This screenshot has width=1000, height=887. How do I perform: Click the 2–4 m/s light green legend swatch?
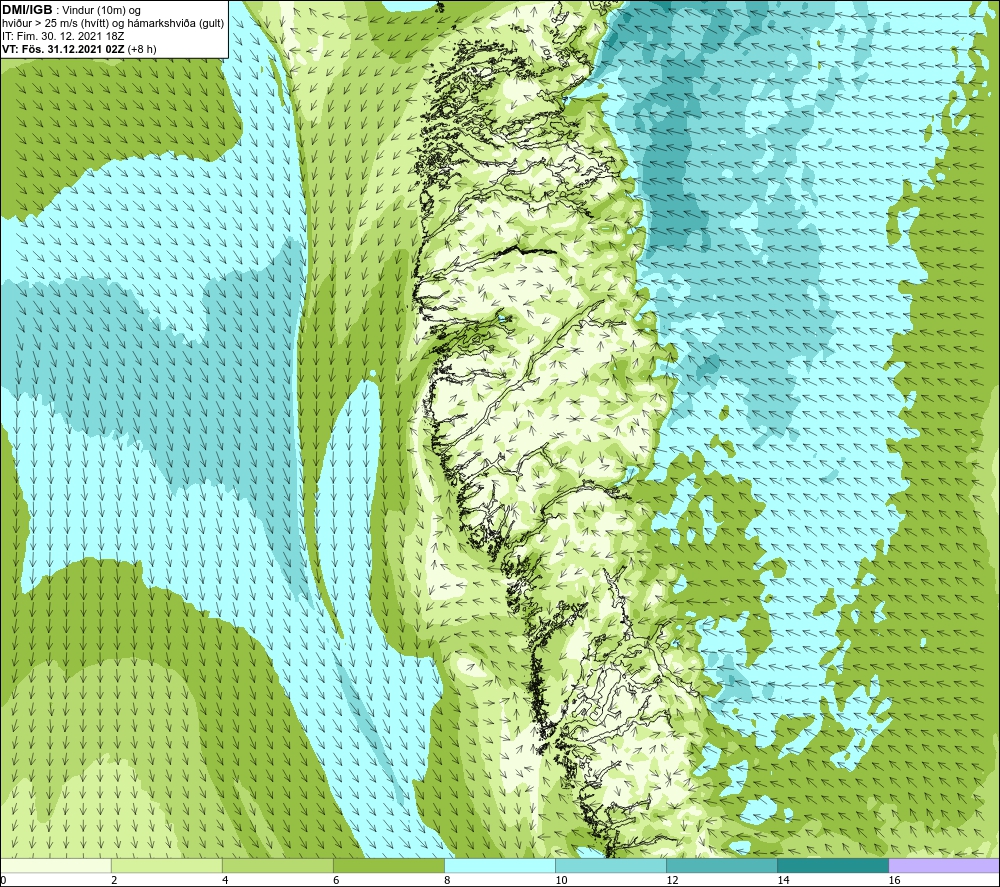coord(167,865)
